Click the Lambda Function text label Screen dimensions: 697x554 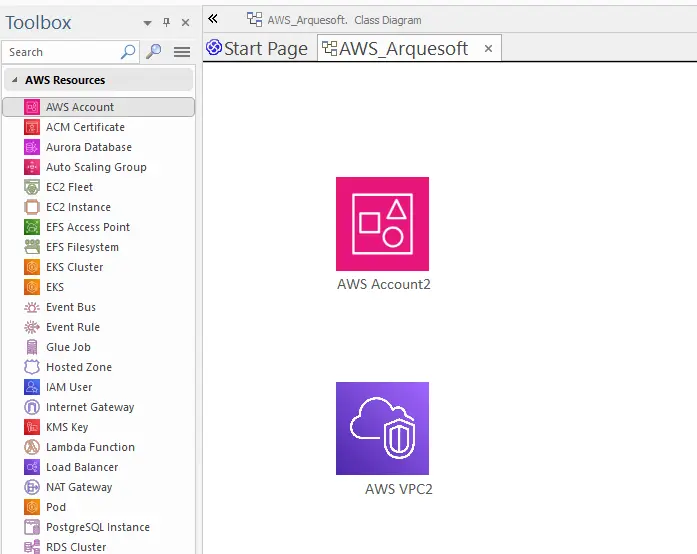(x=90, y=447)
